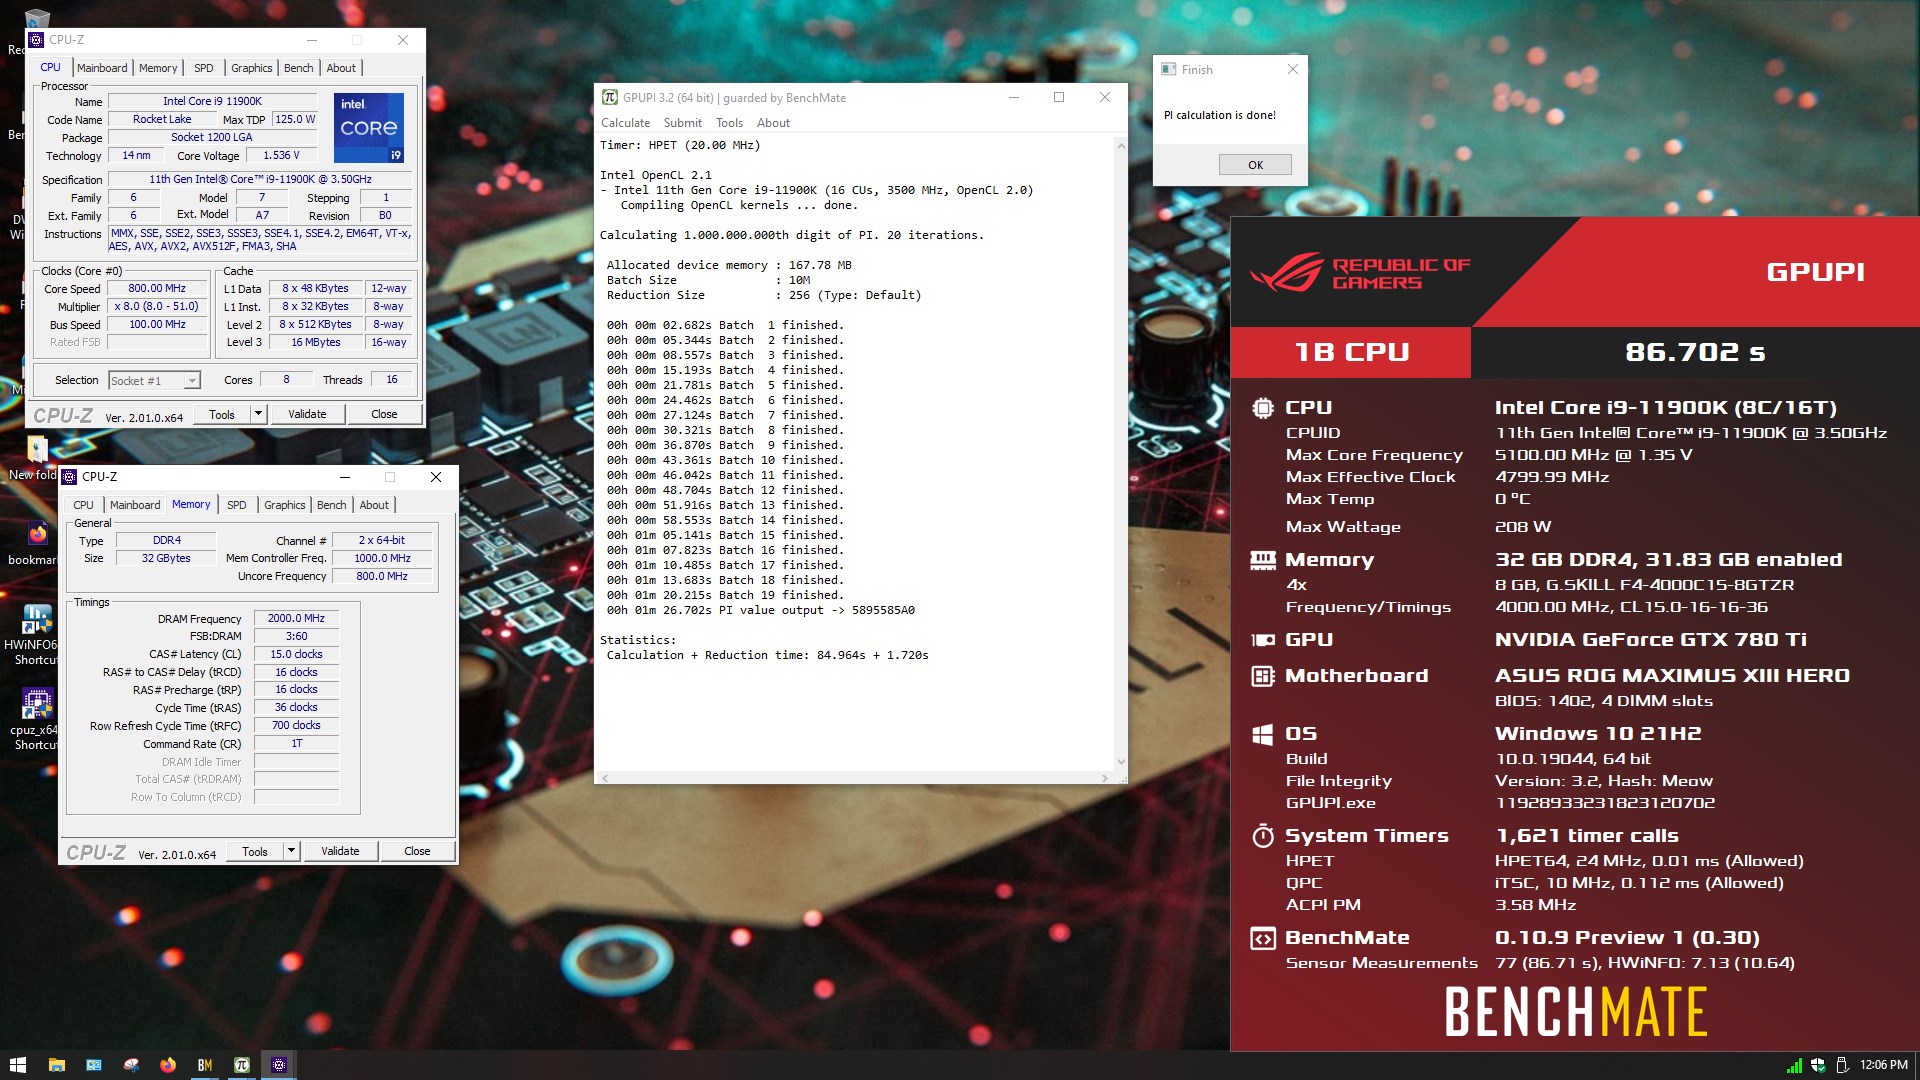Open the Control Panel taskbar icon
The height and width of the screenshot is (1080, 1920).
94,1065
